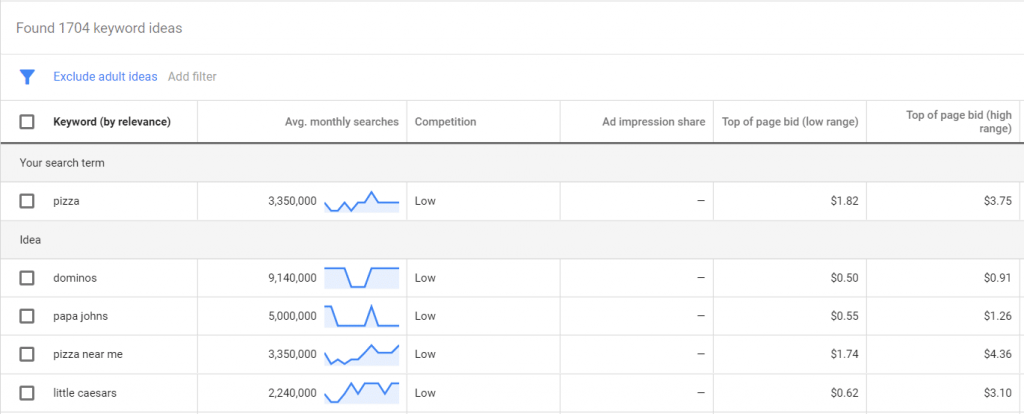Sort by Ad impression share column
Screen dimensions: 1024x414
tap(654, 122)
